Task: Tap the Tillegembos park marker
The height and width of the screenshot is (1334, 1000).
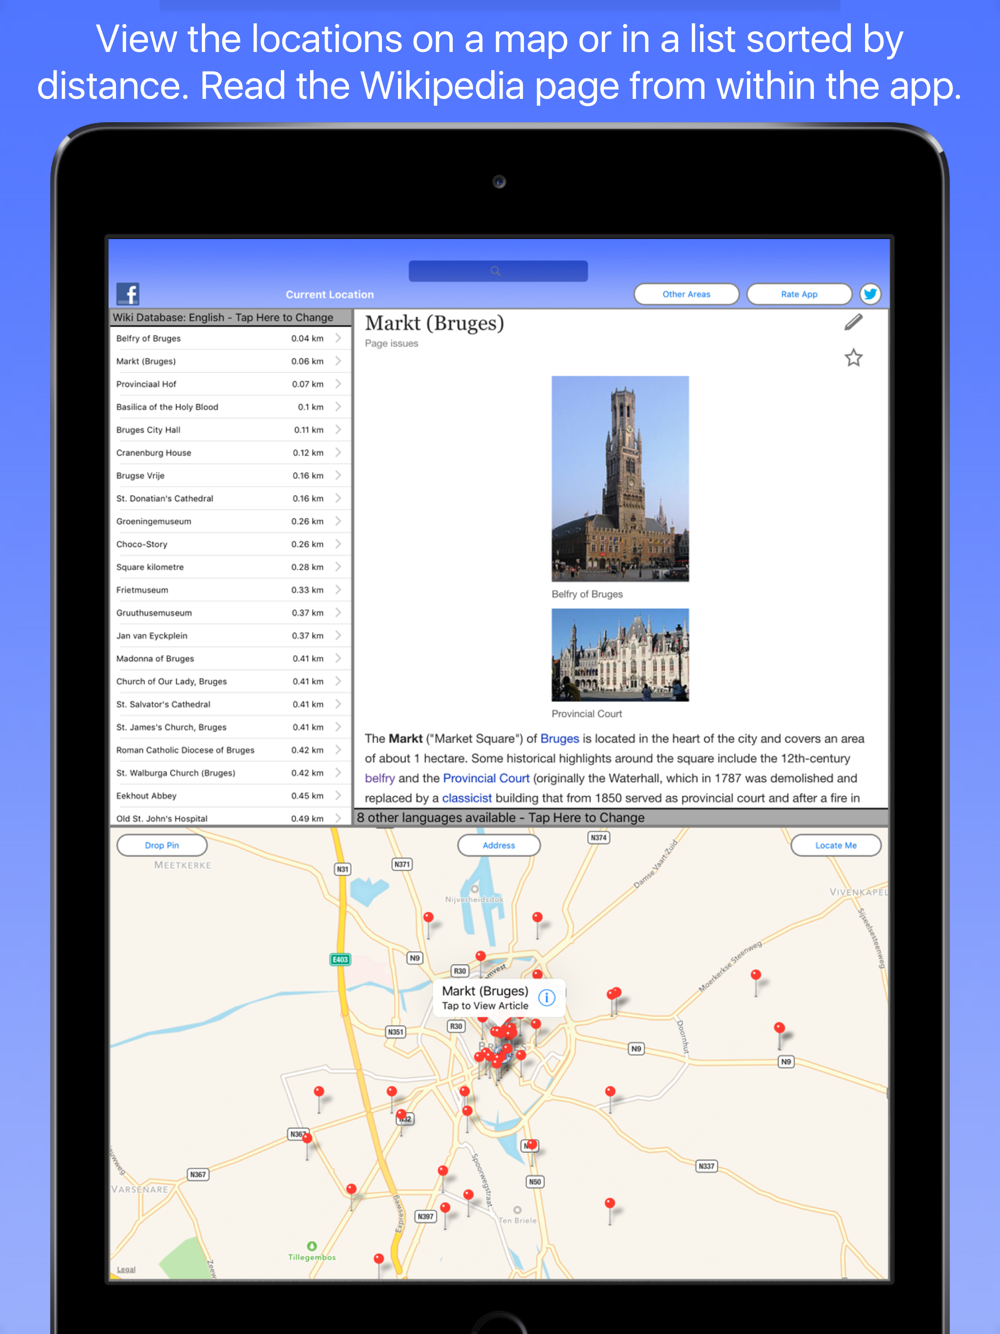Action: [312, 1246]
